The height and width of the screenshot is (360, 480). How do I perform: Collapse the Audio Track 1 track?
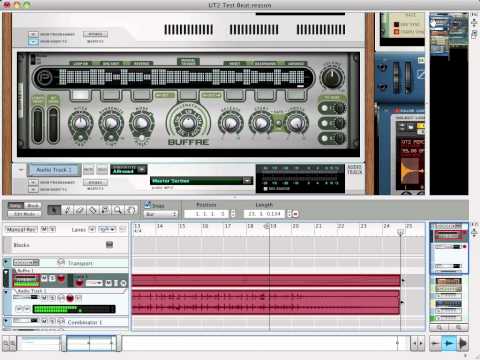click(x=6, y=292)
